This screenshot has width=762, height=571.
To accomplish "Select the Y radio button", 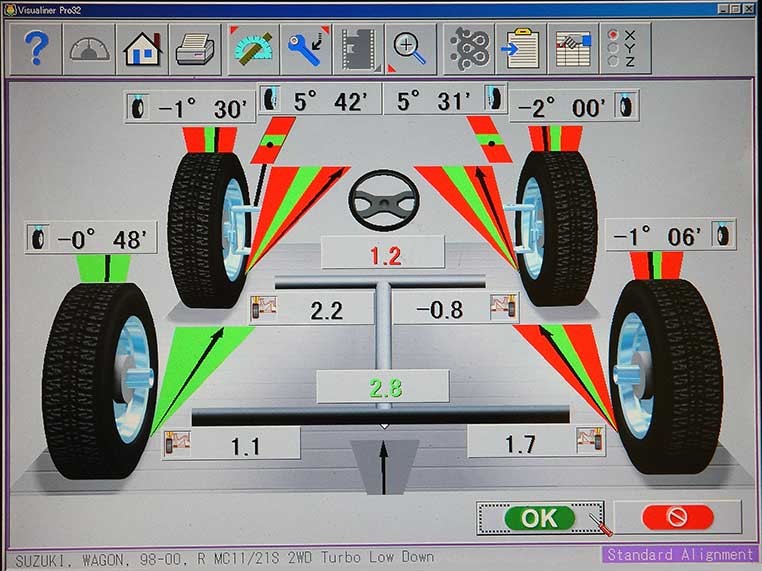I will tap(613, 47).
